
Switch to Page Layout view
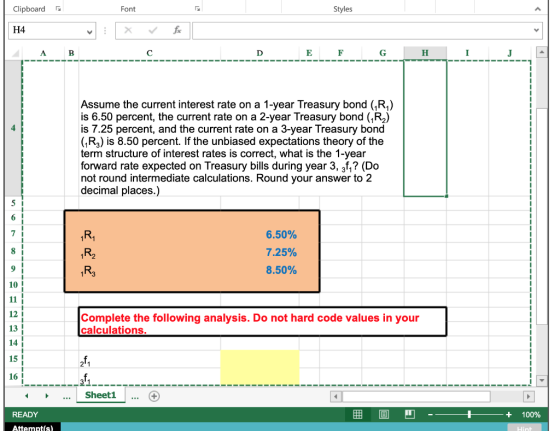point(384,414)
